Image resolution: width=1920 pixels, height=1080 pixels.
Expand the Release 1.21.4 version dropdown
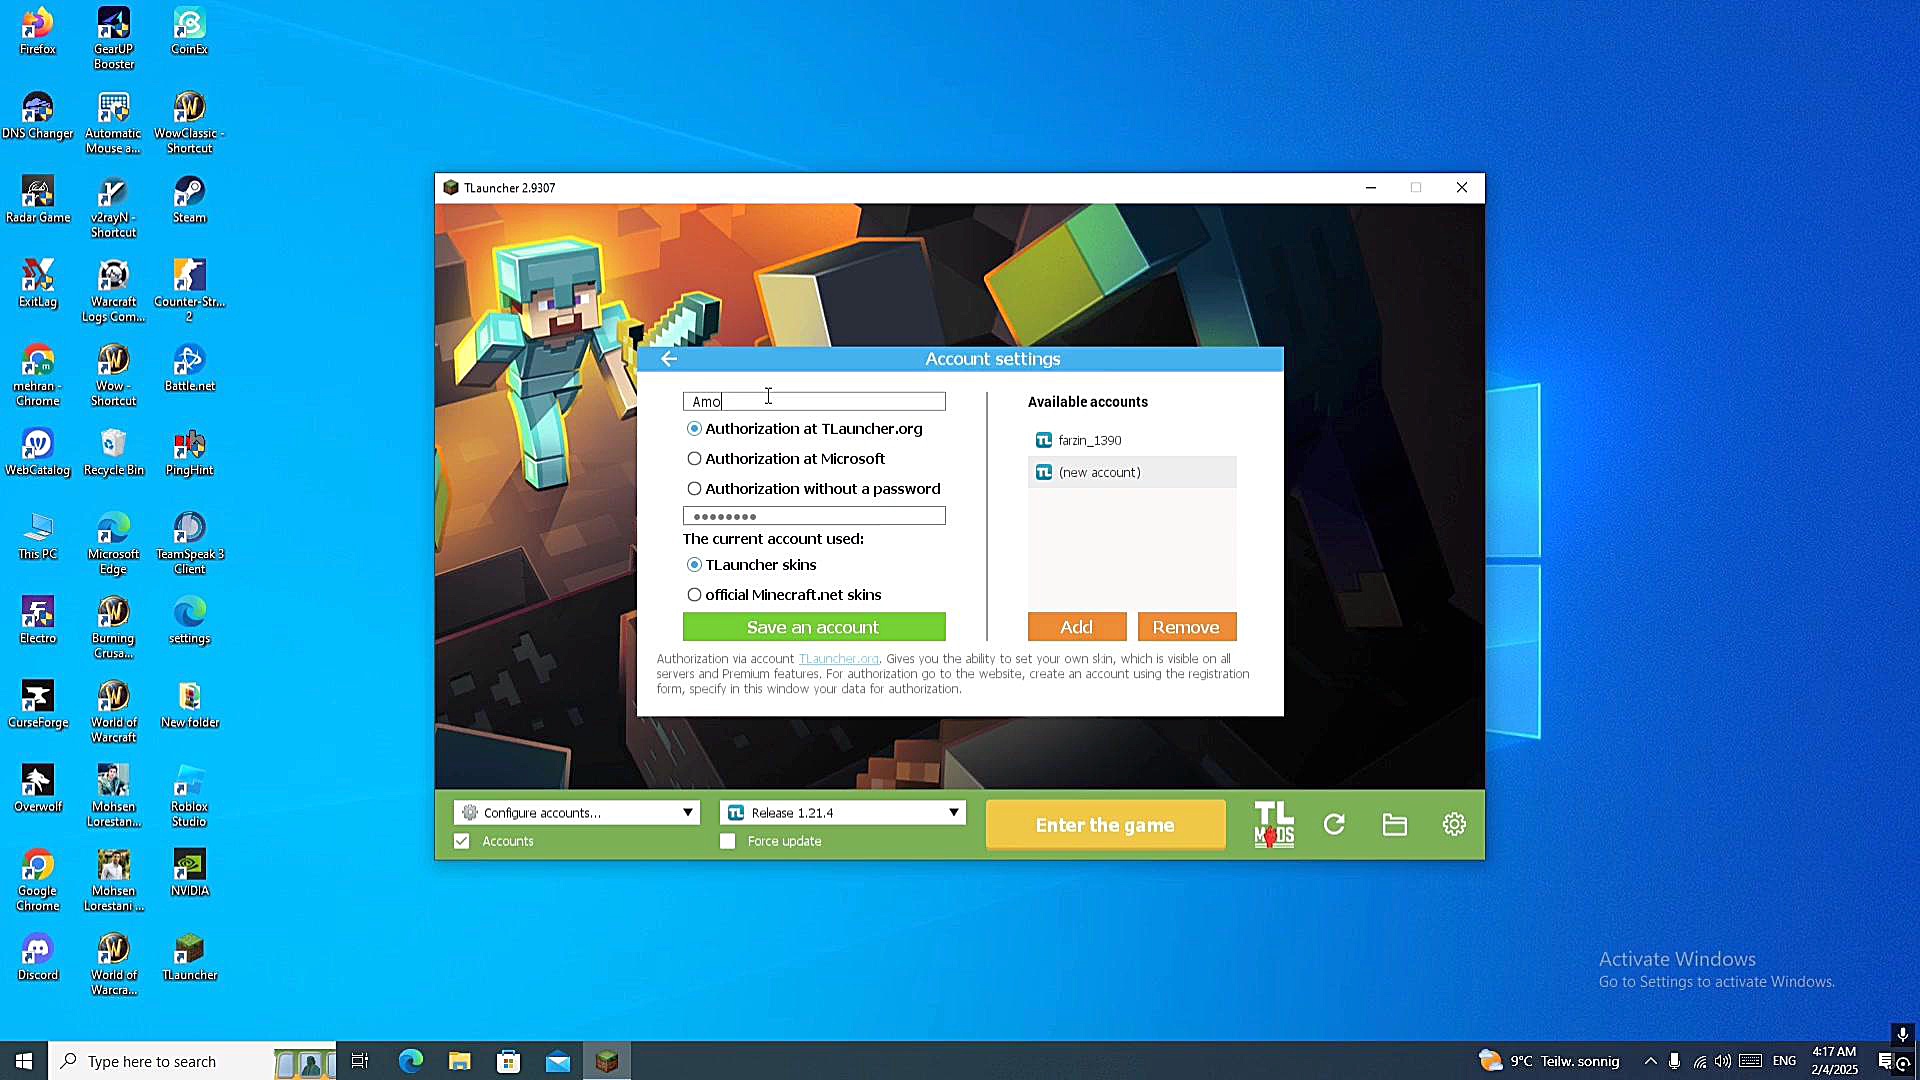(843, 813)
